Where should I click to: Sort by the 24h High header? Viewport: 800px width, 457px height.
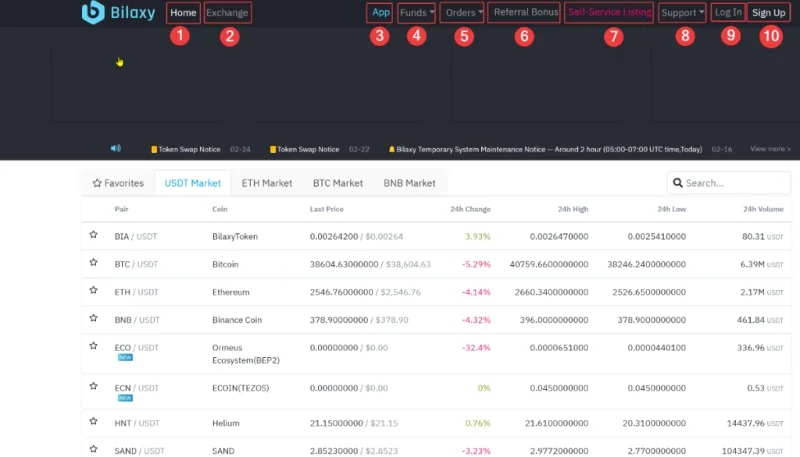pyautogui.click(x=573, y=209)
